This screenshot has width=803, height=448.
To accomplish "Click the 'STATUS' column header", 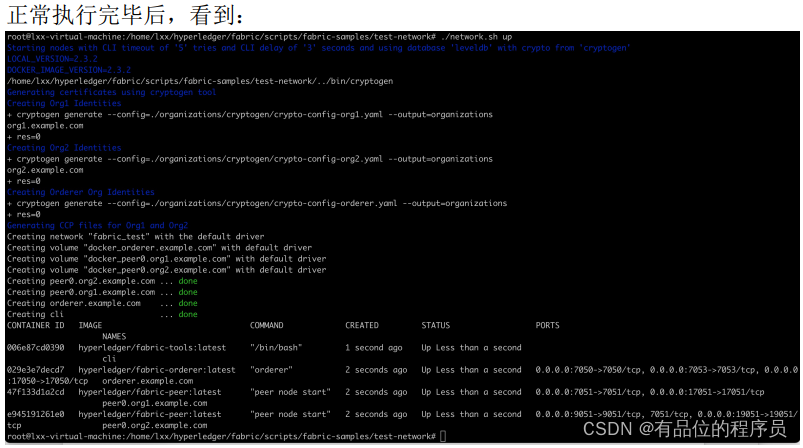I will click(x=436, y=326).
